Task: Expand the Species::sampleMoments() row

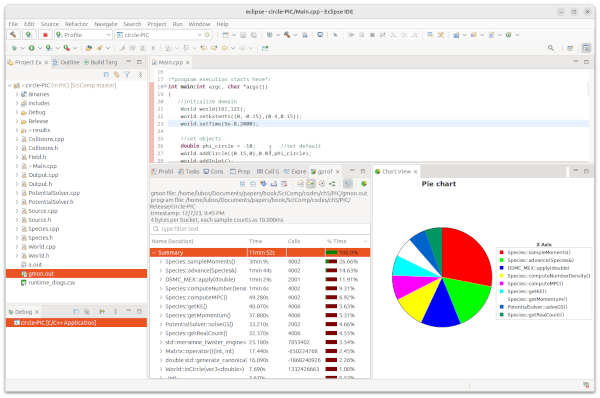Action: [161, 262]
